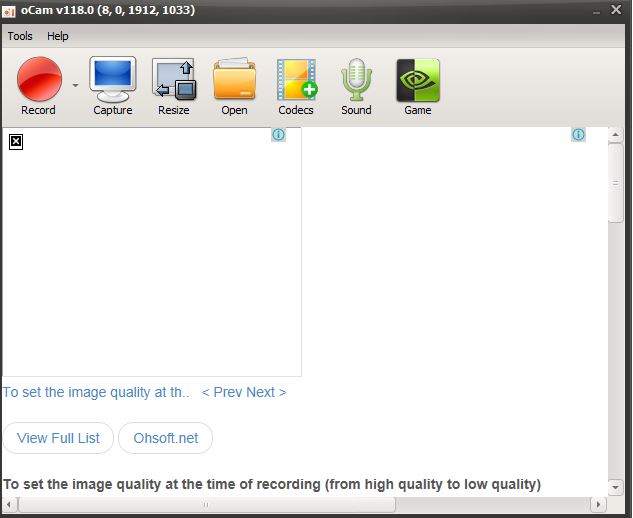633x518 pixels.
Task: Go to the next tip with 'Next >'
Action: click(x=266, y=392)
